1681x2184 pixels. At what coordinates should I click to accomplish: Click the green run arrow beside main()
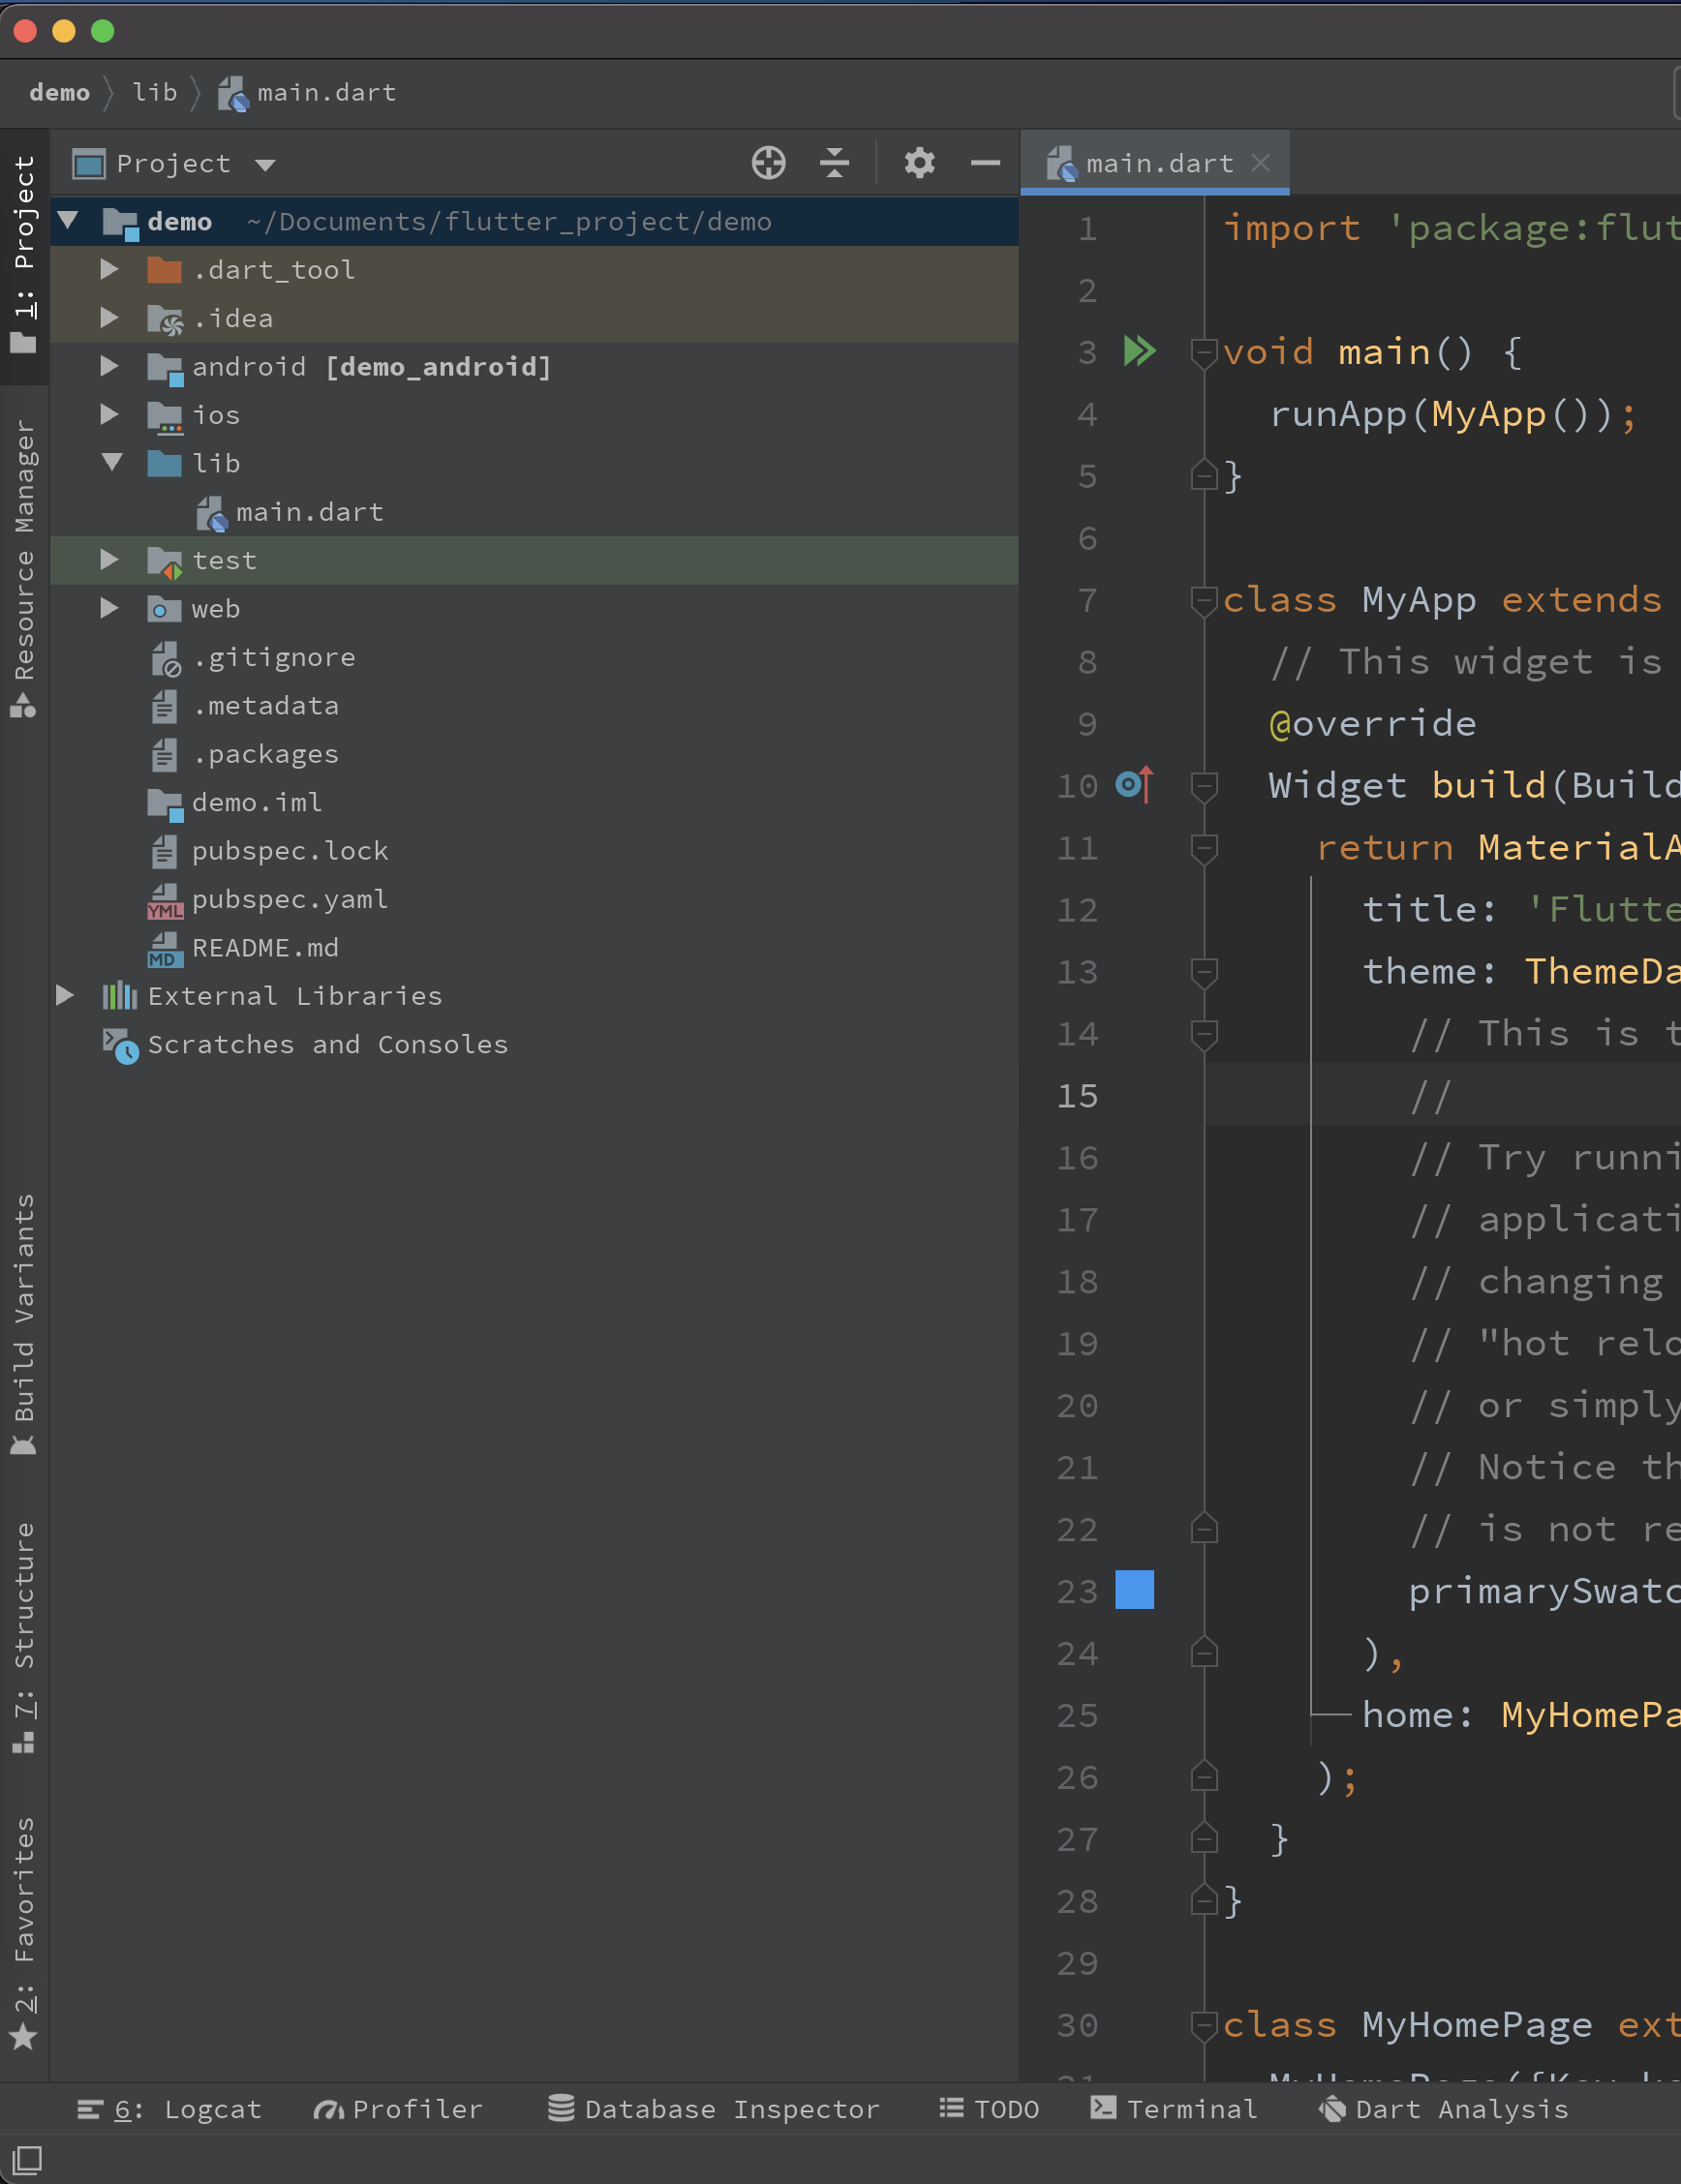(1139, 352)
